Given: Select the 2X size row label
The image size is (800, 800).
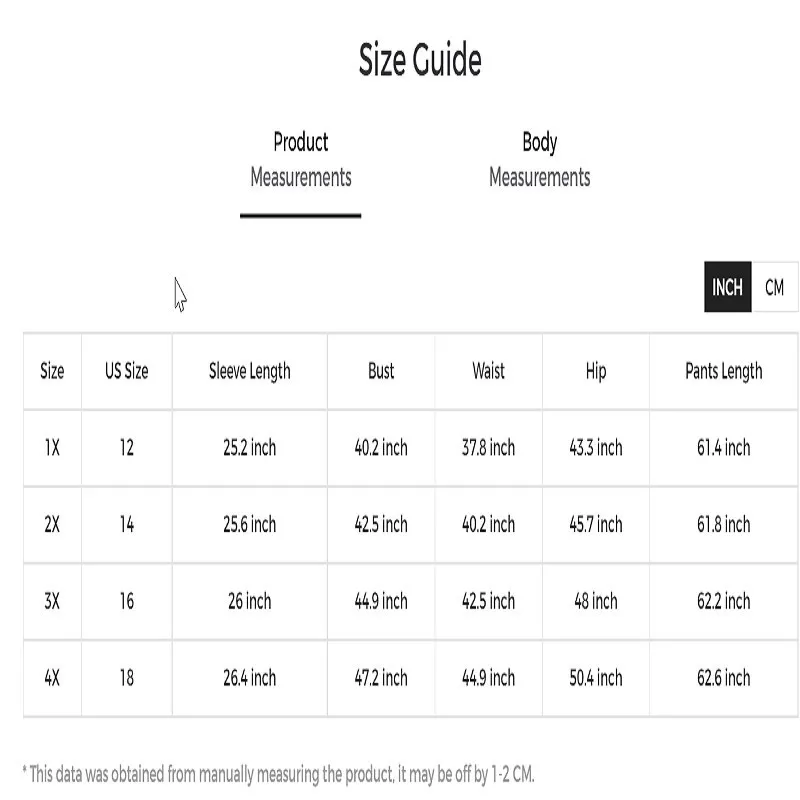Looking at the screenshot, I should 52,524.
